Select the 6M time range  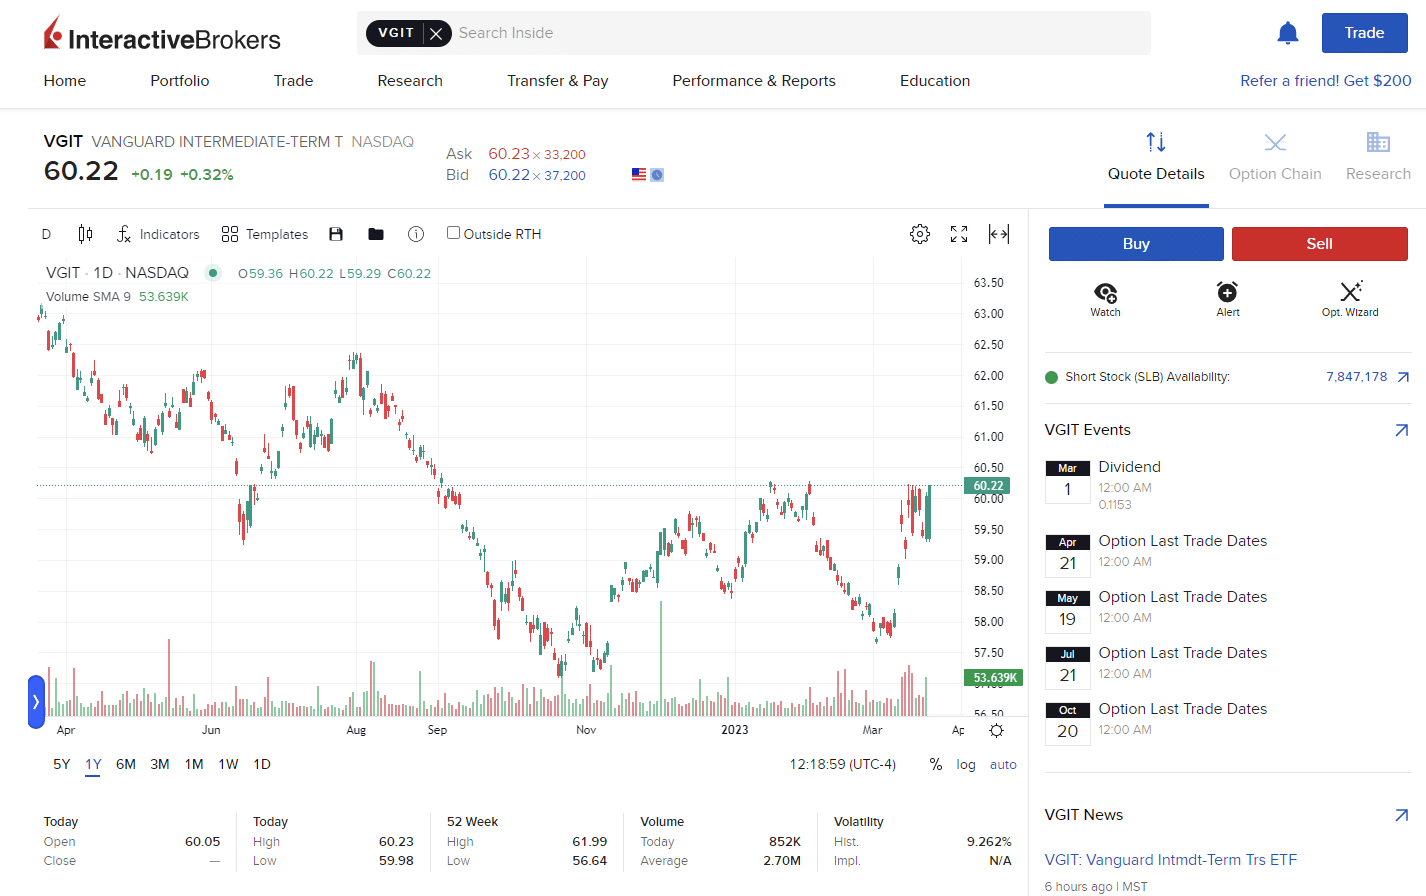(x=126, y=764)
